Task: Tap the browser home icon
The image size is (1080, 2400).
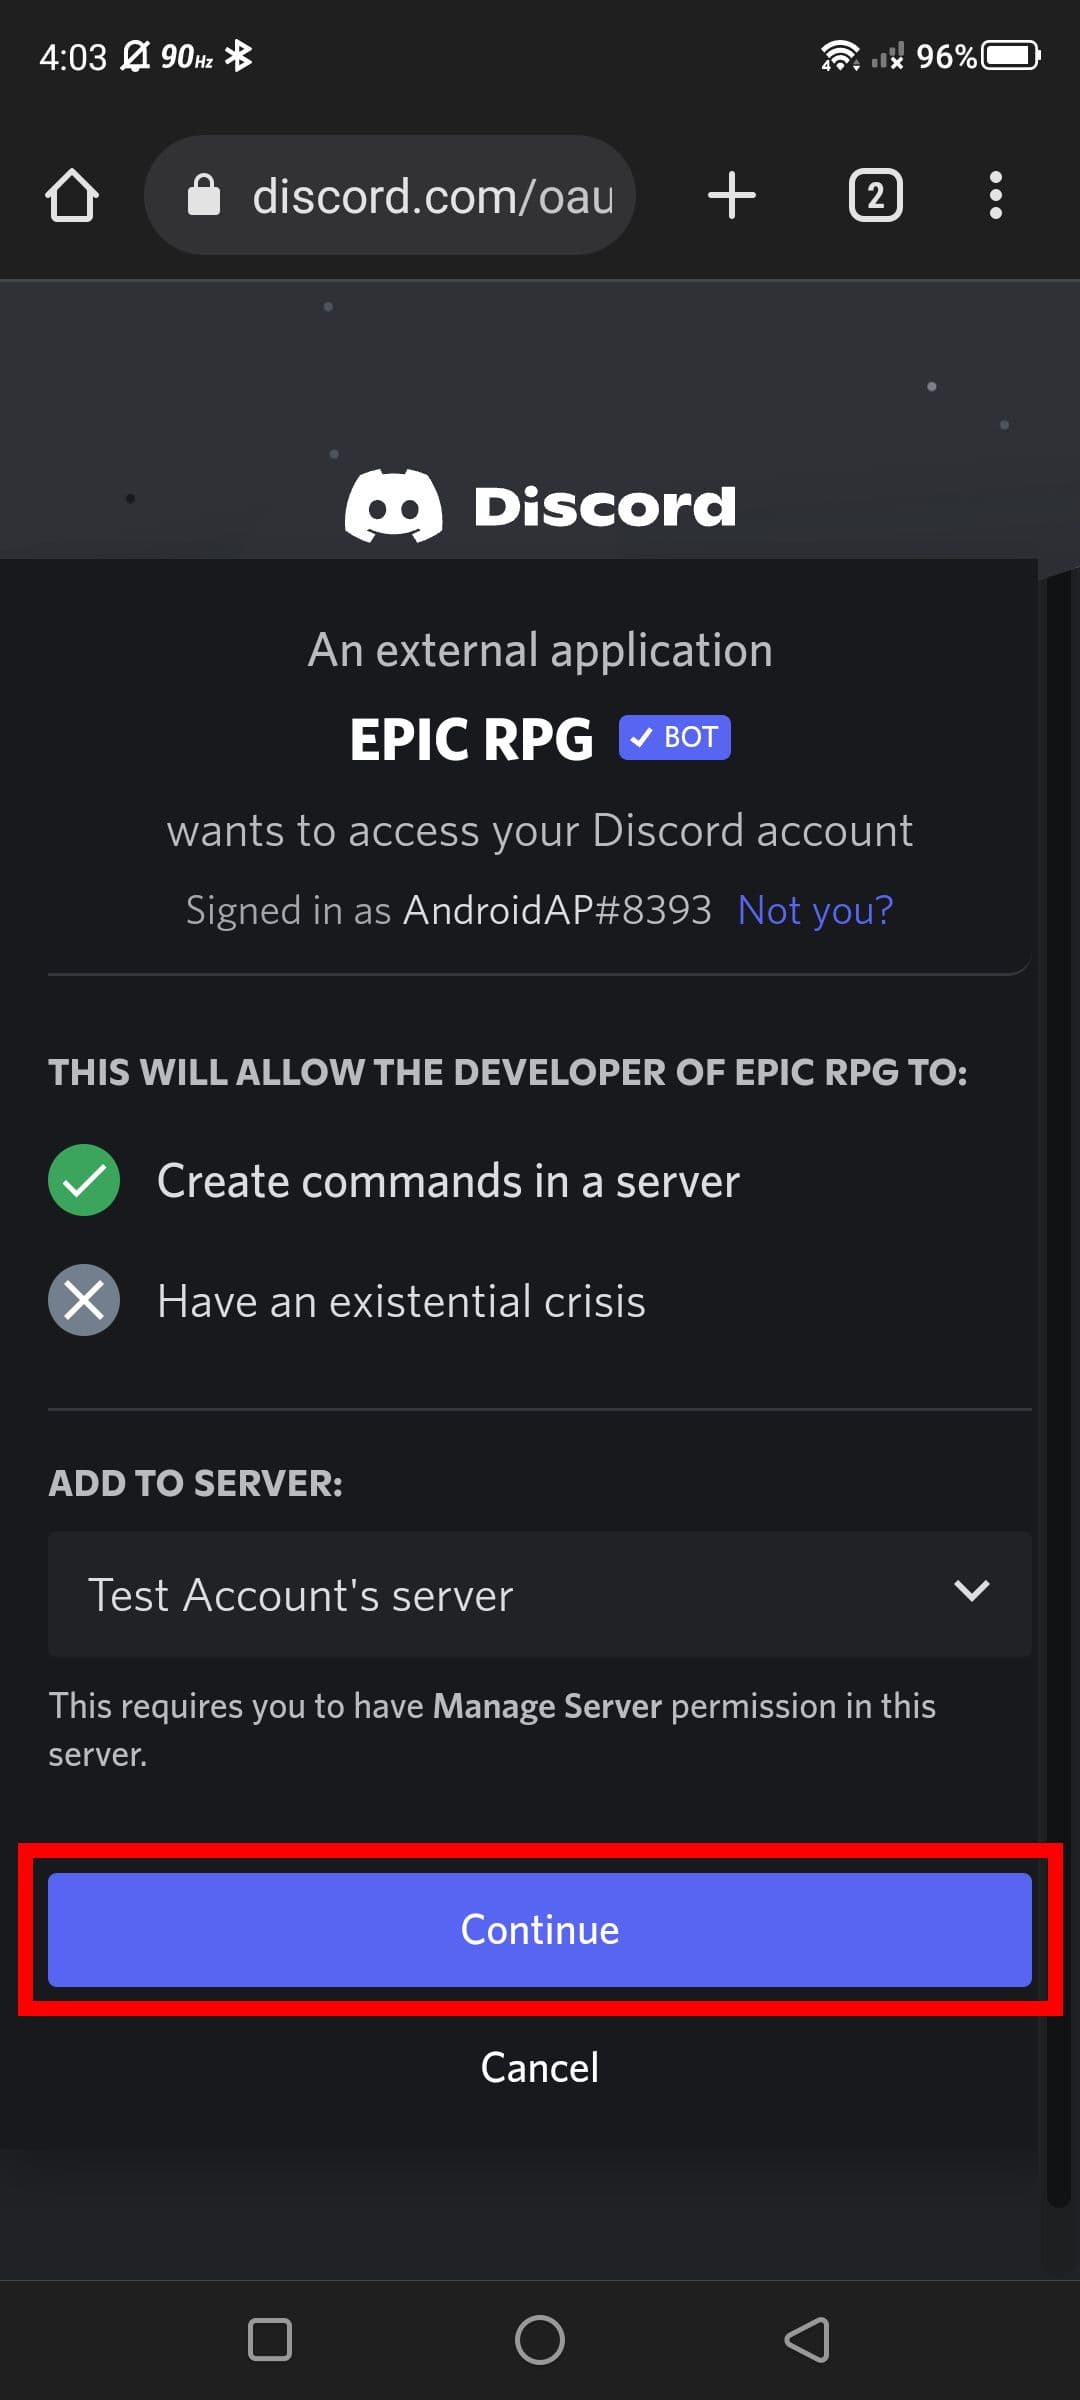Action: pos(72,195)
